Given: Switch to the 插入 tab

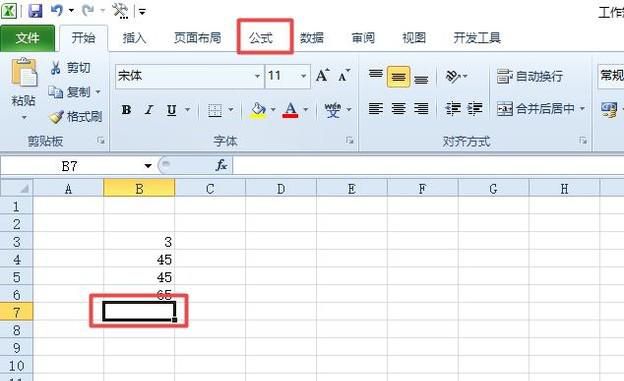Looking at the screenshot, I should (x=135, y=38).
